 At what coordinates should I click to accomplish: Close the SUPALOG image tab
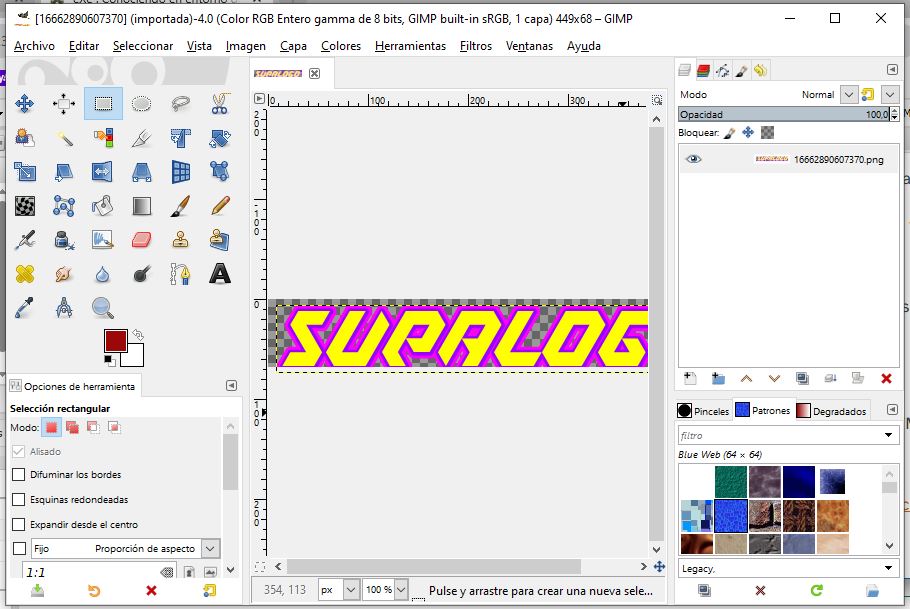(x=314, y=73)
